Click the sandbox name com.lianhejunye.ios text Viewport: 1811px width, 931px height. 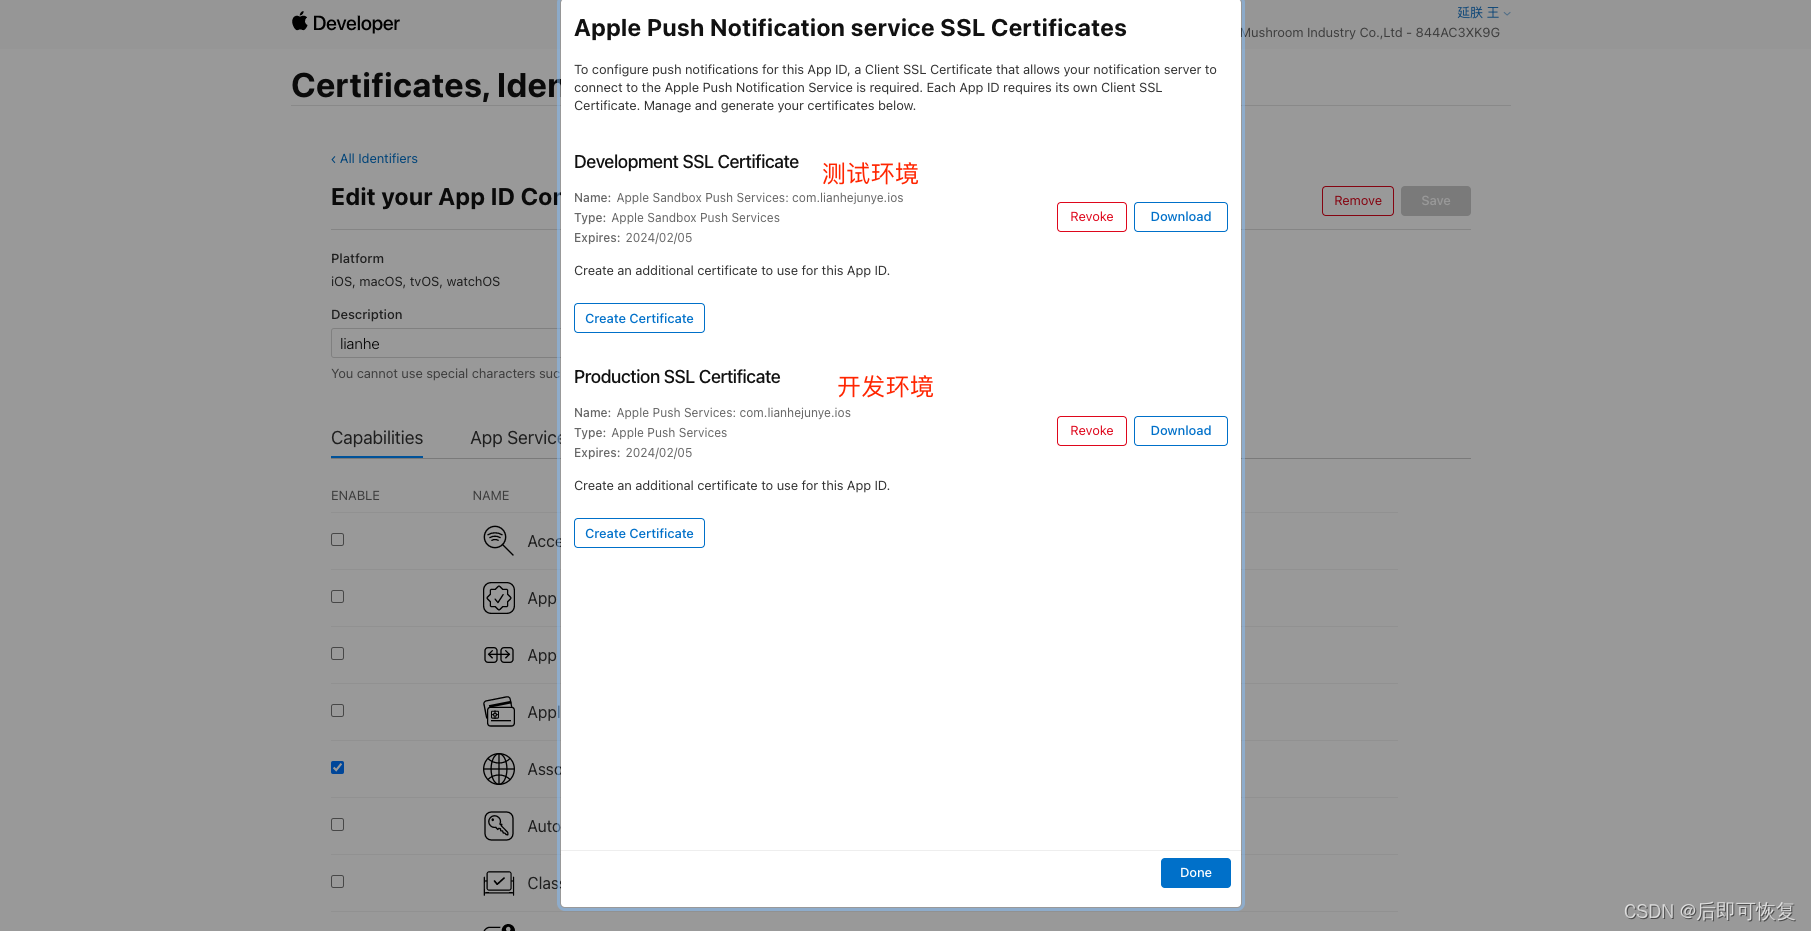pyautogui.click(x=847, y=198)
